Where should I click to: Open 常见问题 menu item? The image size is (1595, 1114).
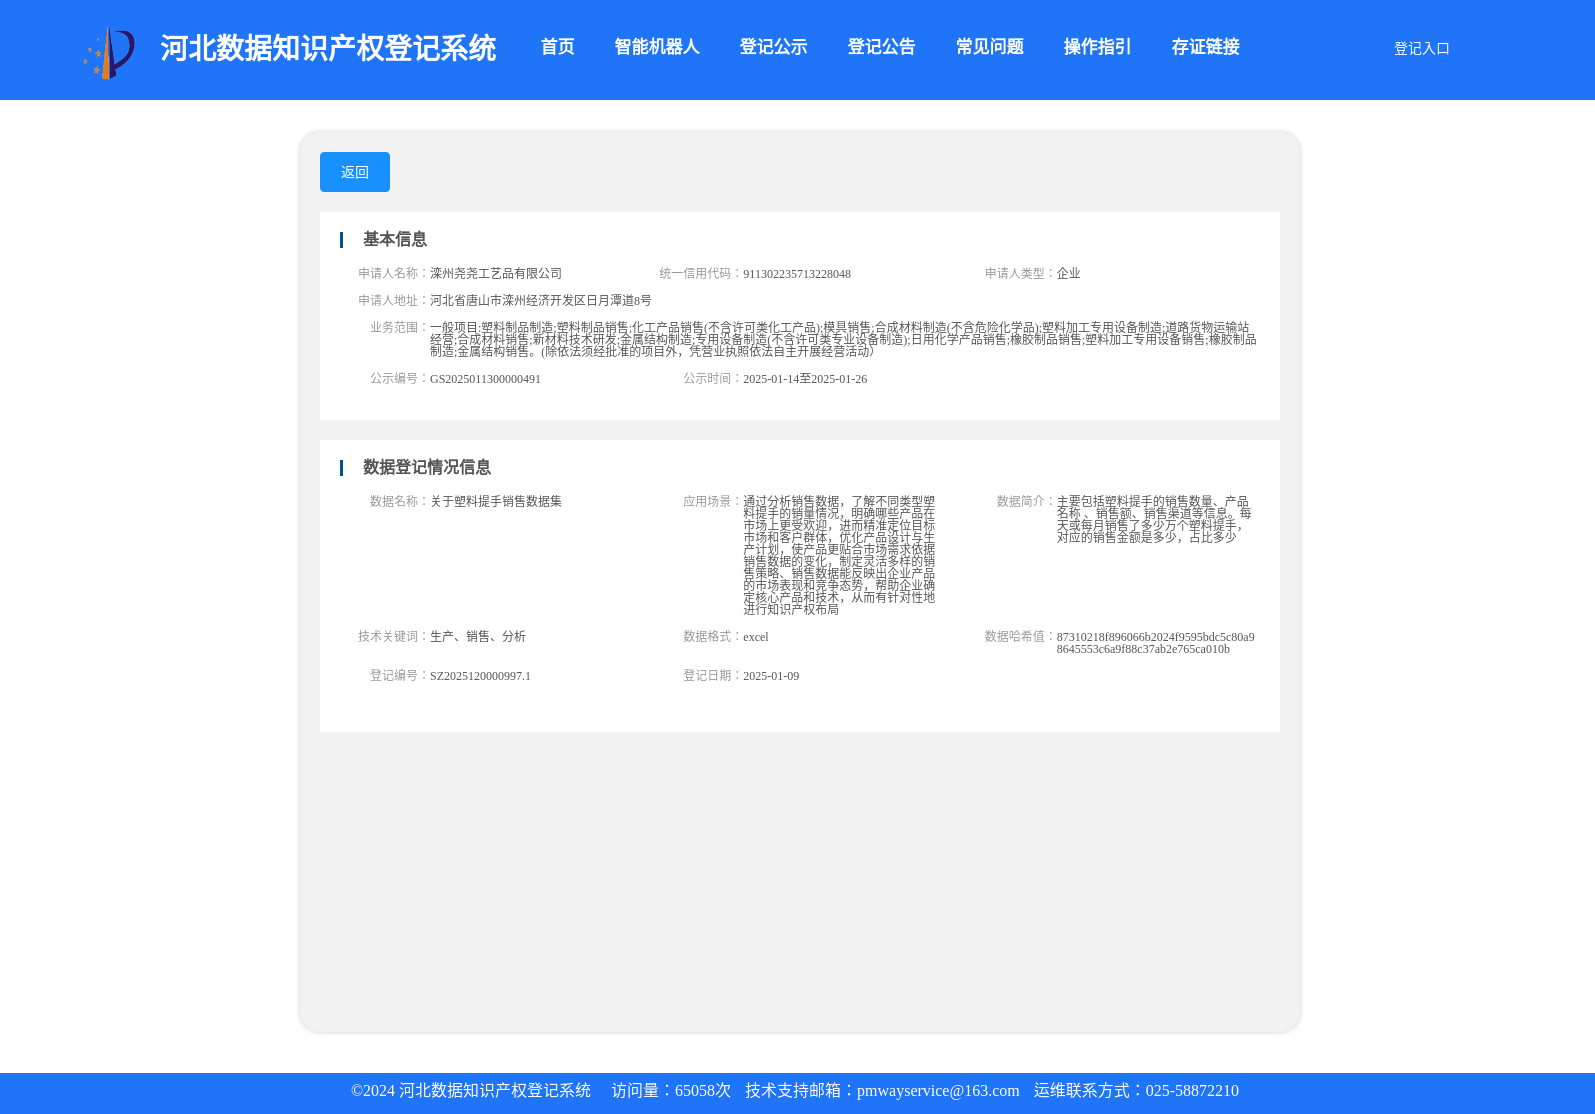point(989,47)
